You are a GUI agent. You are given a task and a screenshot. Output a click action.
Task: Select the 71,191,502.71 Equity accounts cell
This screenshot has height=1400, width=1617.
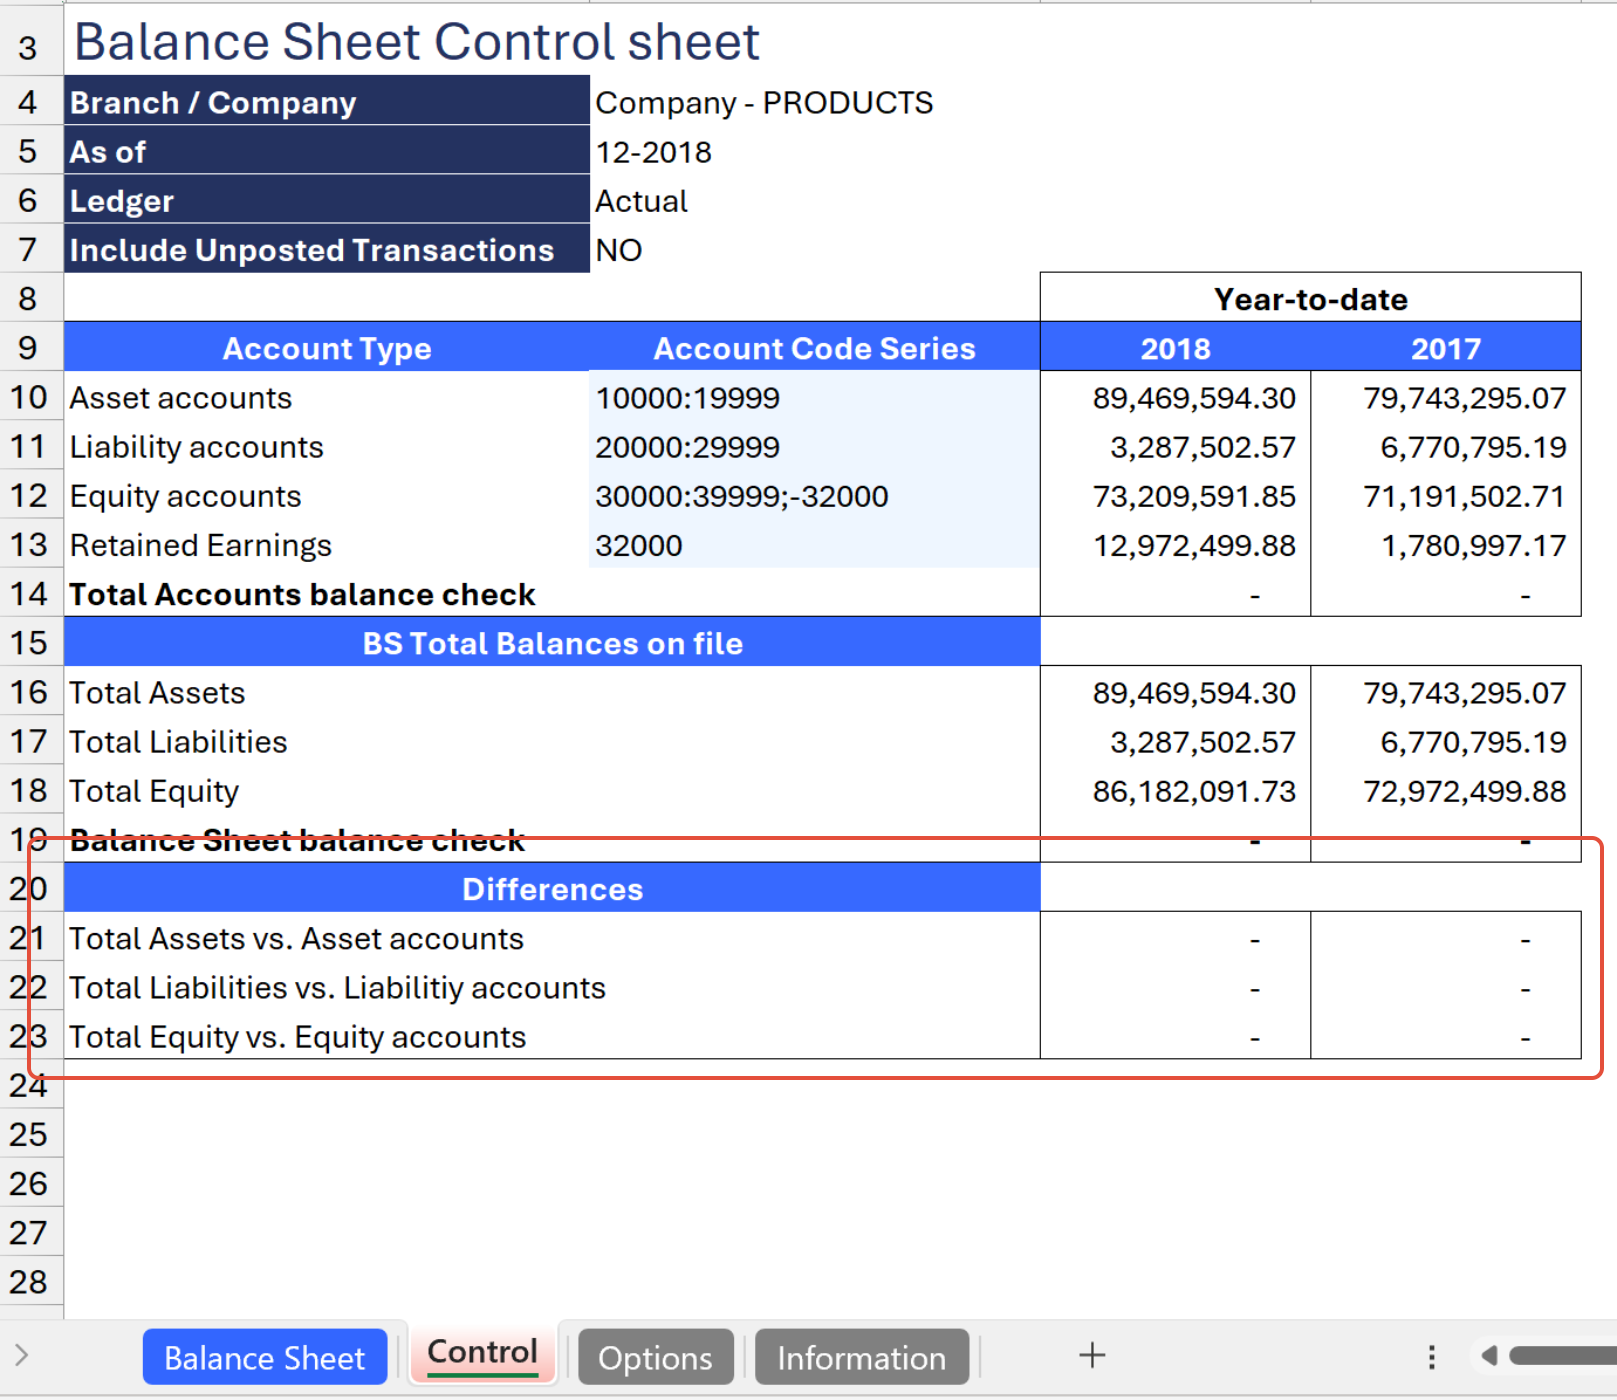pyautogui.click(x=1446, y=495)
